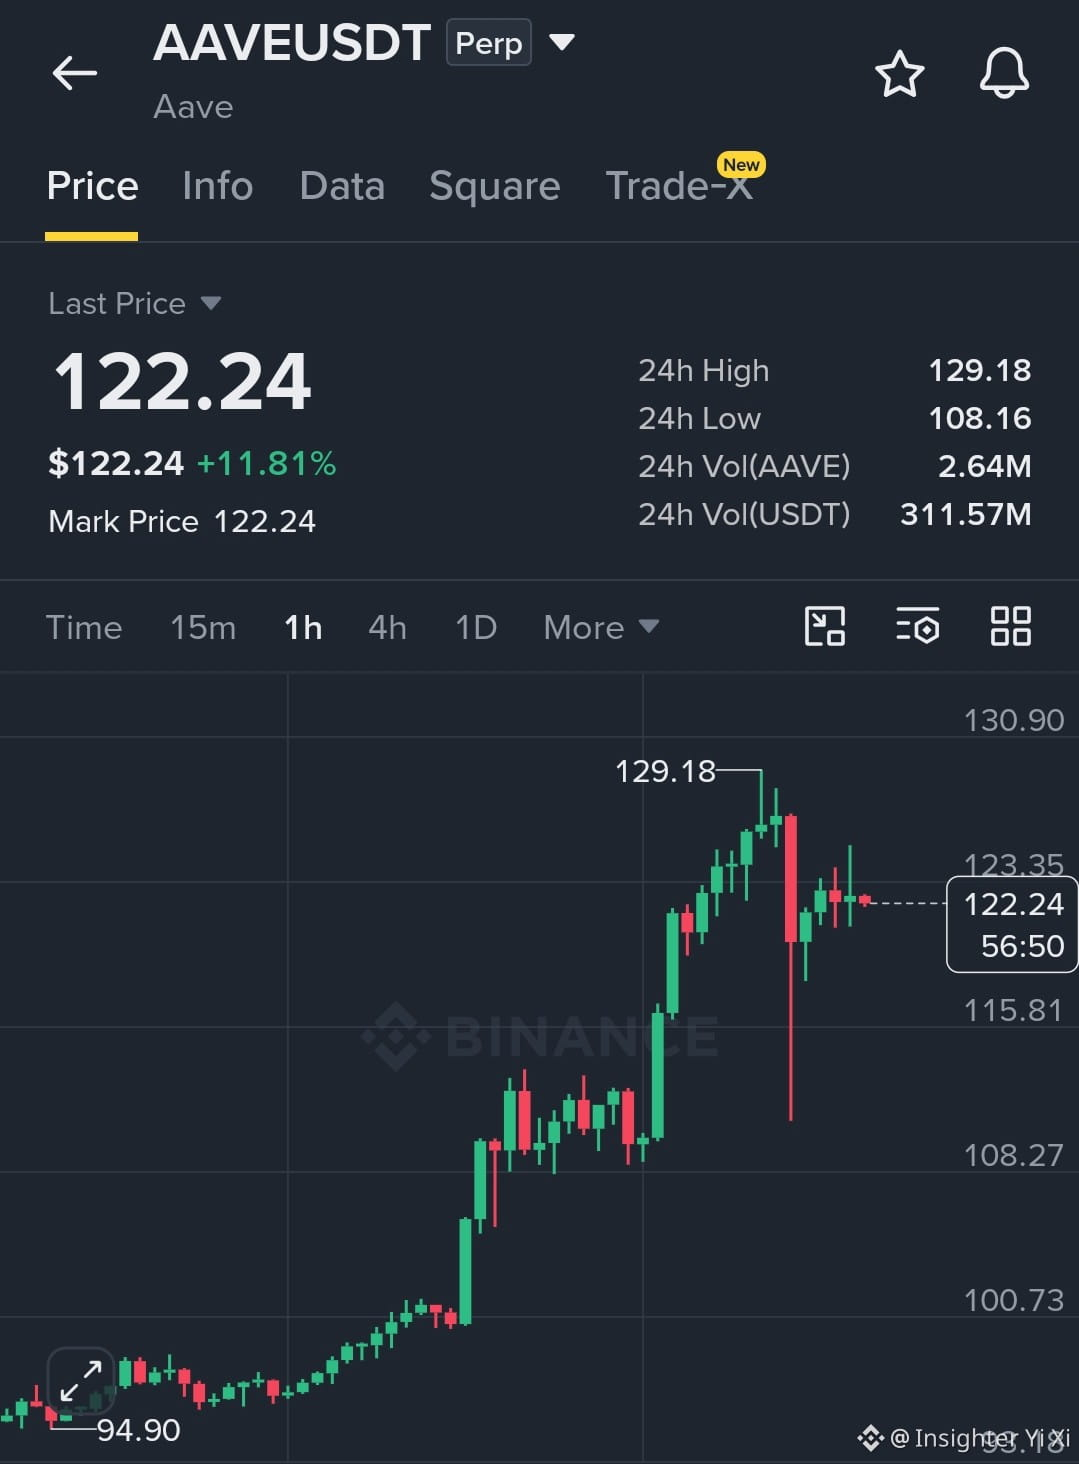
Task: Tap the current price tag 122.24 56:50
Action: pos(1012,924)
